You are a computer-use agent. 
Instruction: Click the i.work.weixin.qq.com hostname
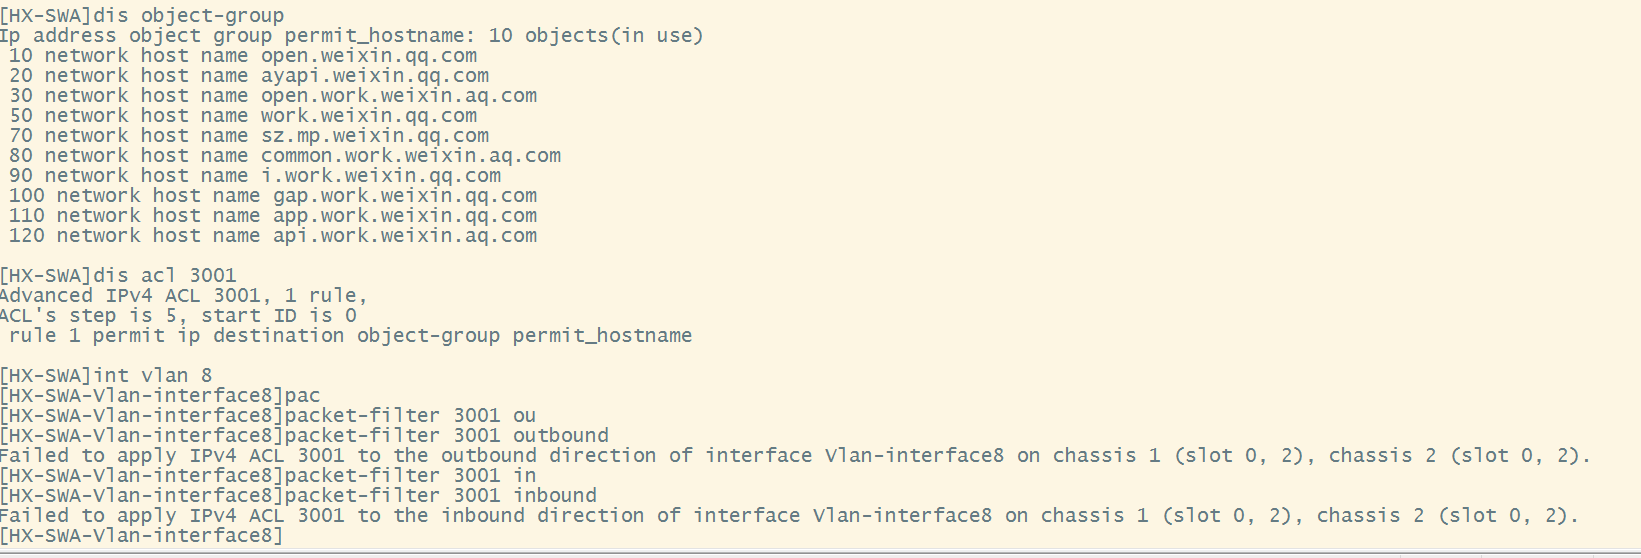(x=381, y=176)
